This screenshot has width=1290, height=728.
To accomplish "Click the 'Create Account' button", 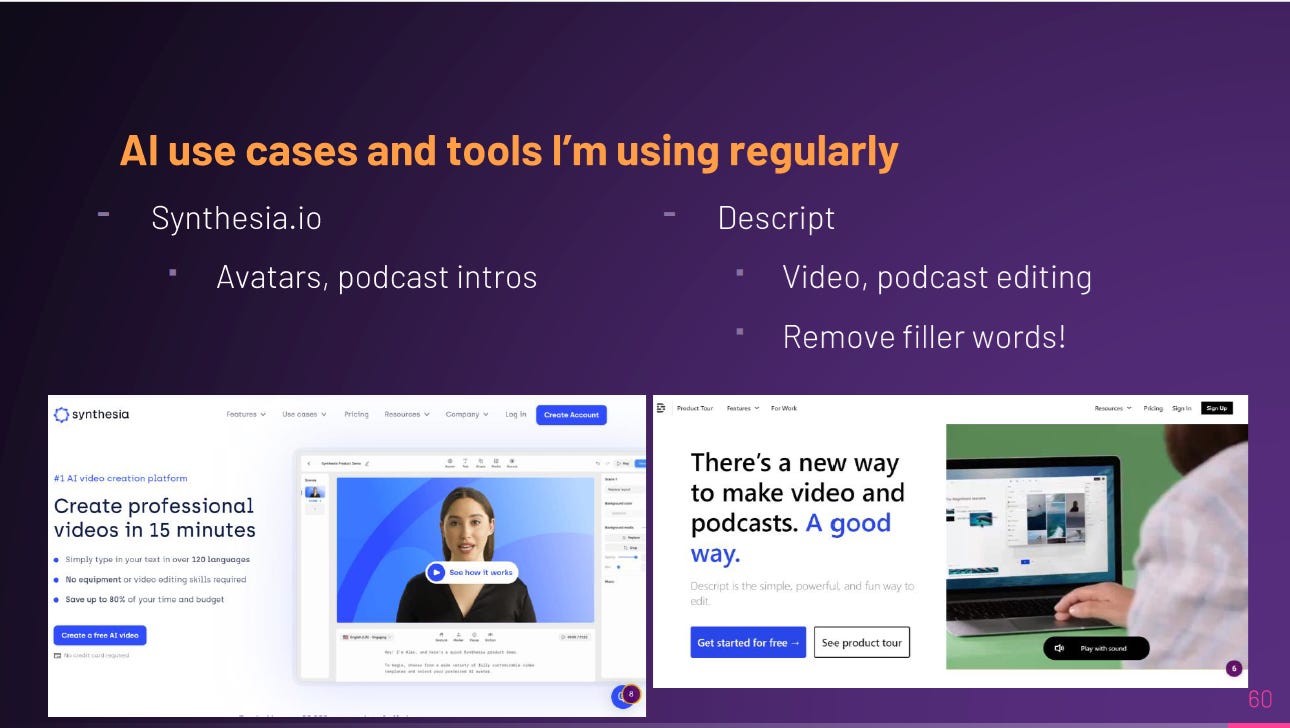I will point(571,415).
